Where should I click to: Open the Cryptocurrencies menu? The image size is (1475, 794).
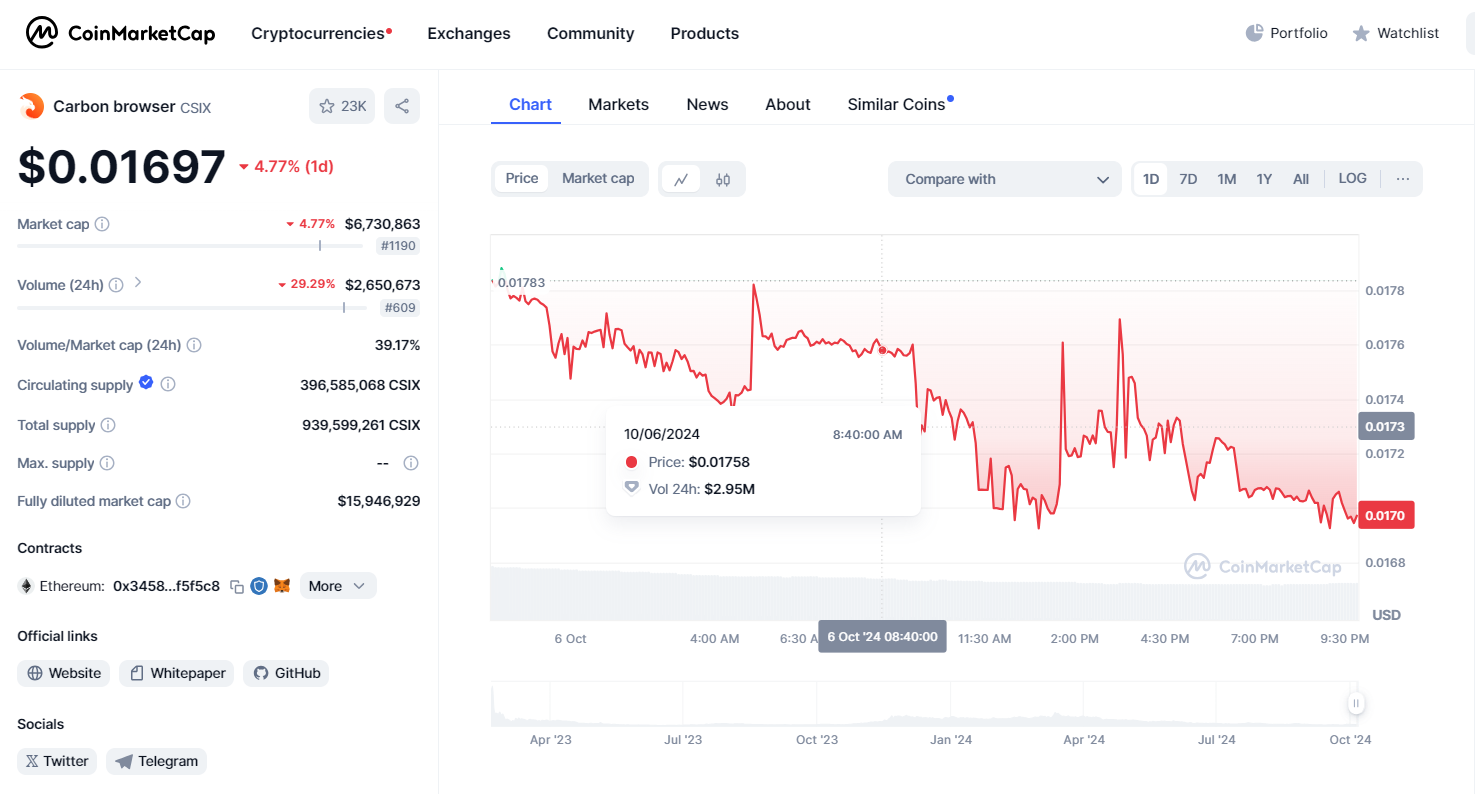(x=320, y=33)
